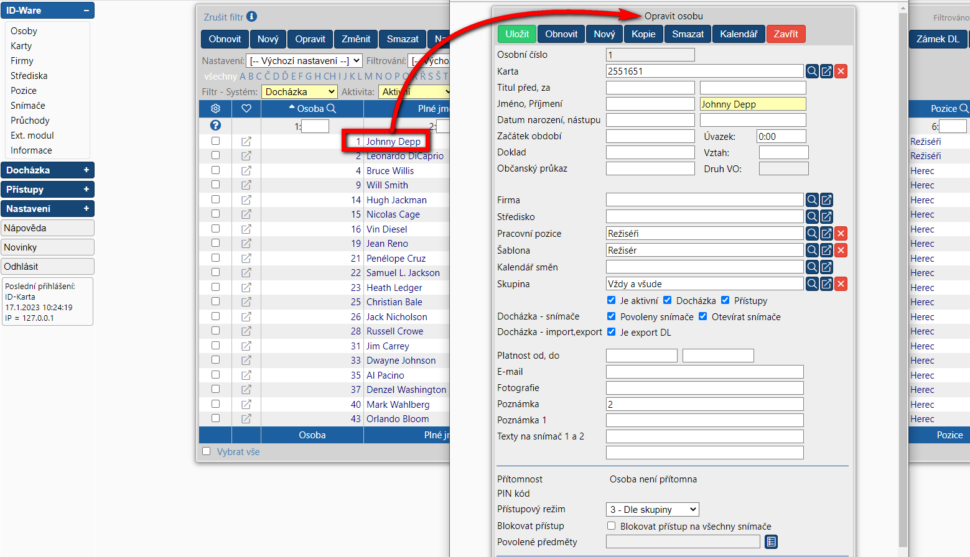Click the info icon beside Zrušit filtr

tap(252, 17)
